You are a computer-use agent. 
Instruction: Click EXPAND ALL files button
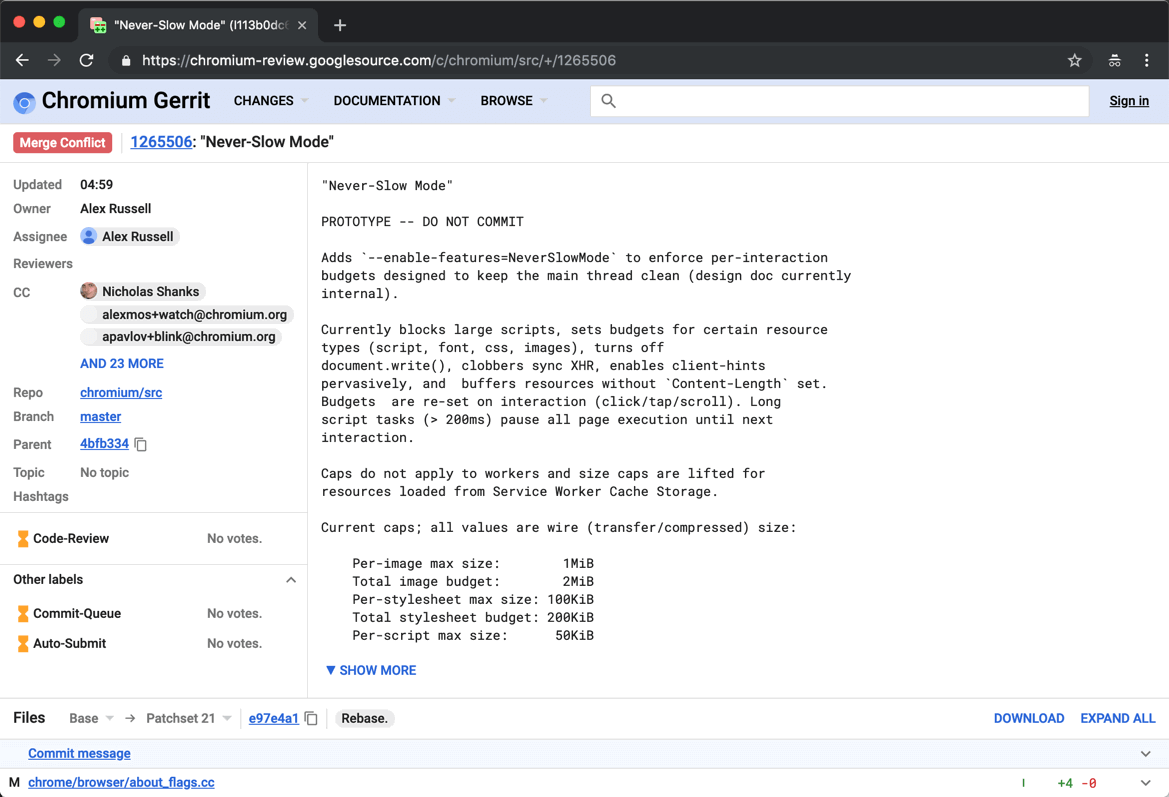[1118, 718]
